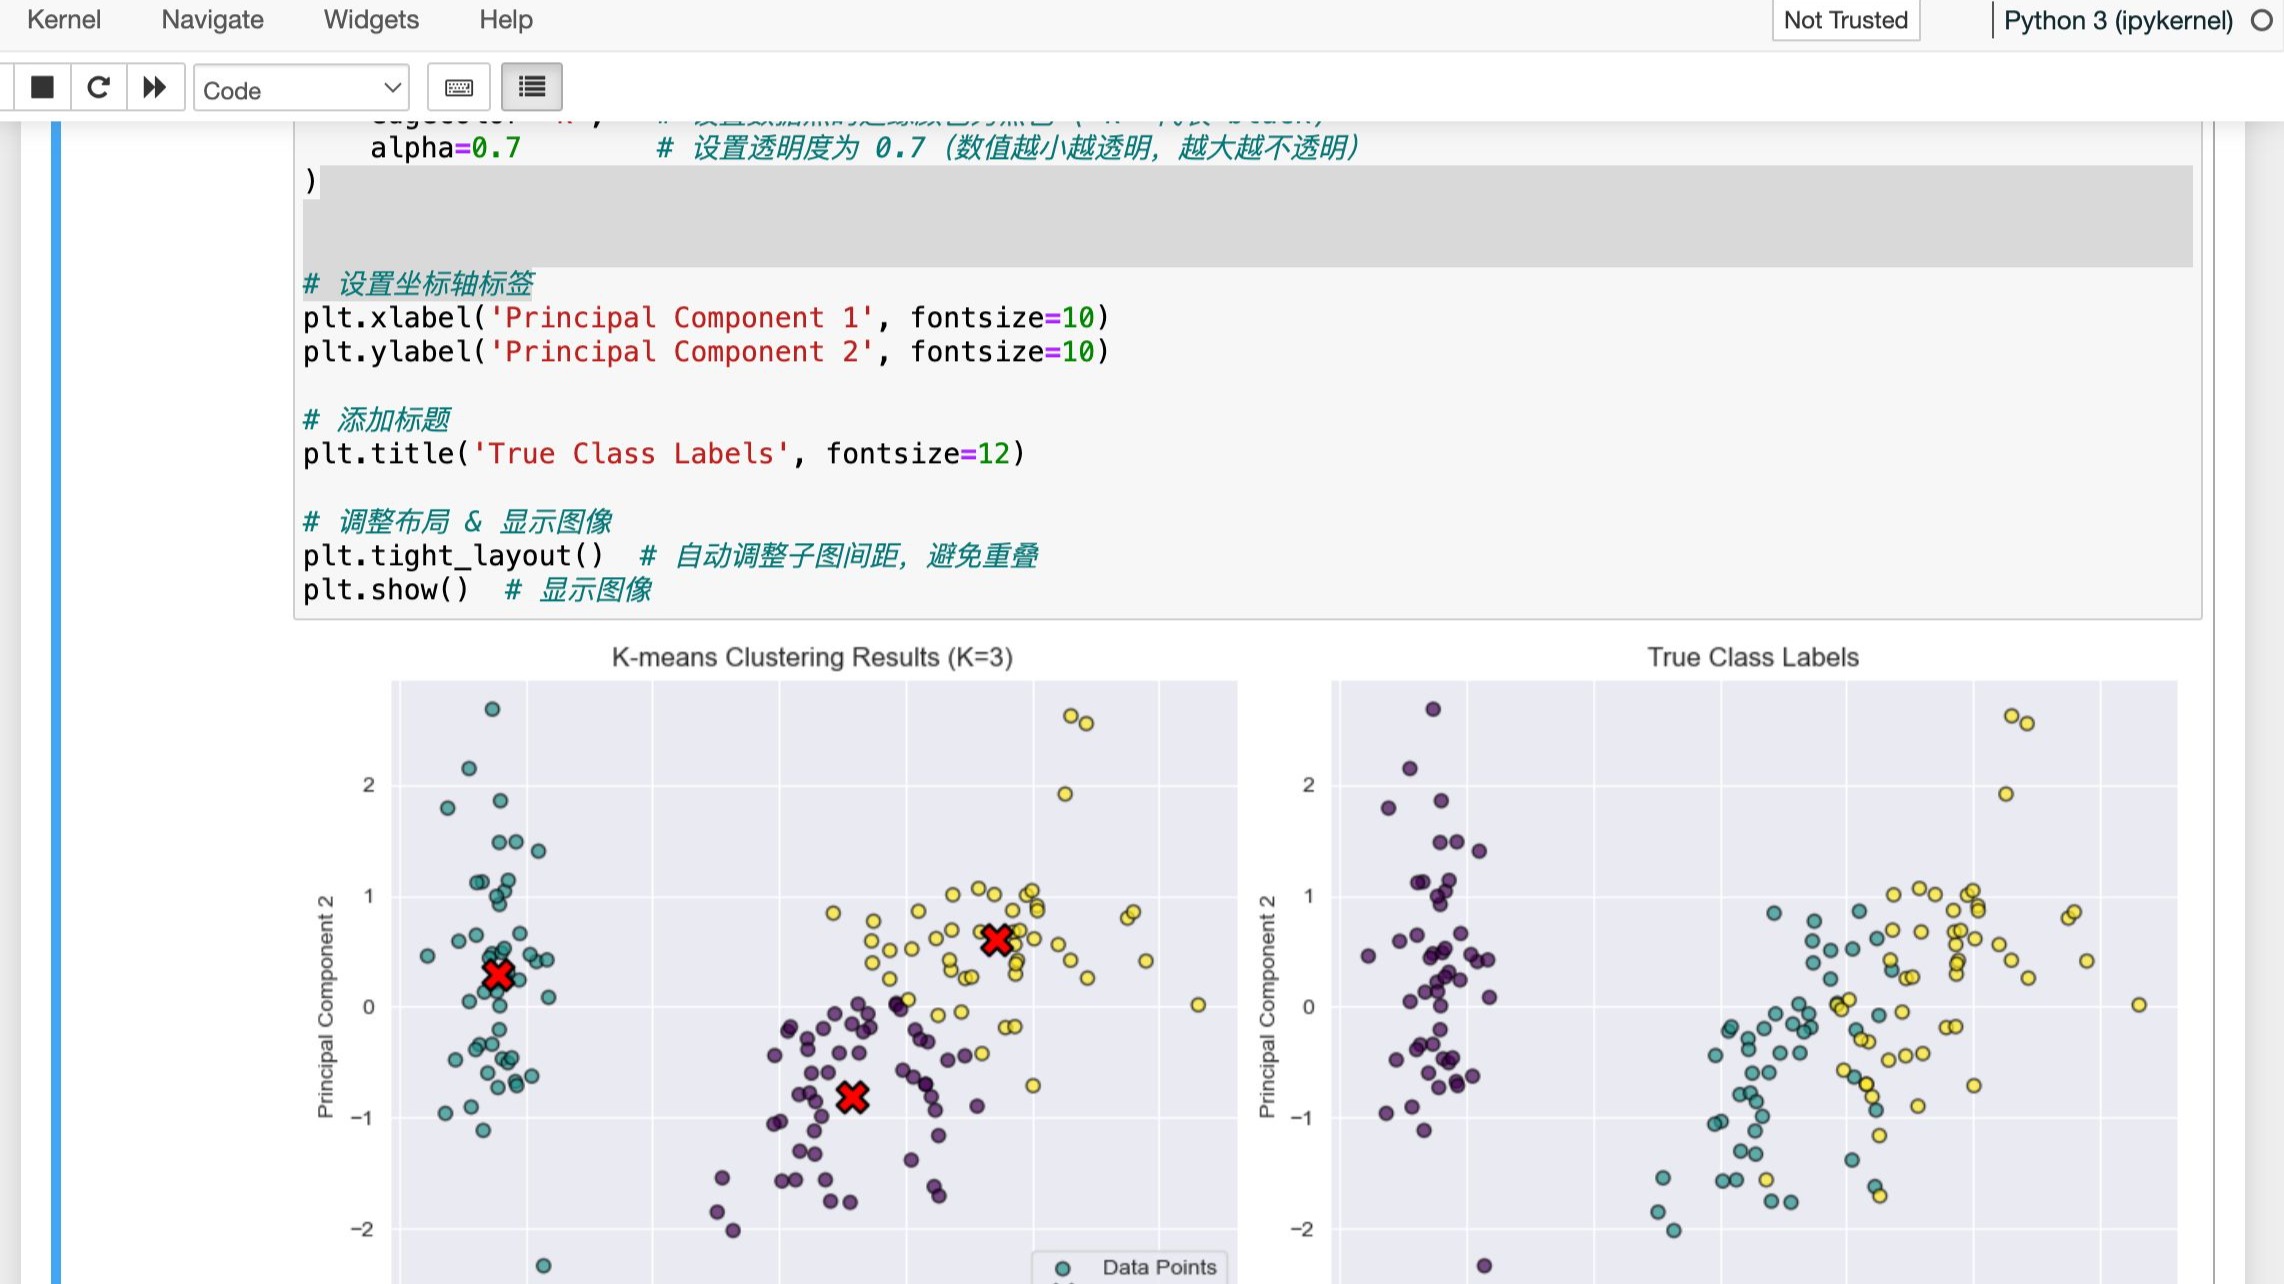Expand the Code cell type dropdown
Screen dimensions: 2284x1284
[x=301, y=90]
